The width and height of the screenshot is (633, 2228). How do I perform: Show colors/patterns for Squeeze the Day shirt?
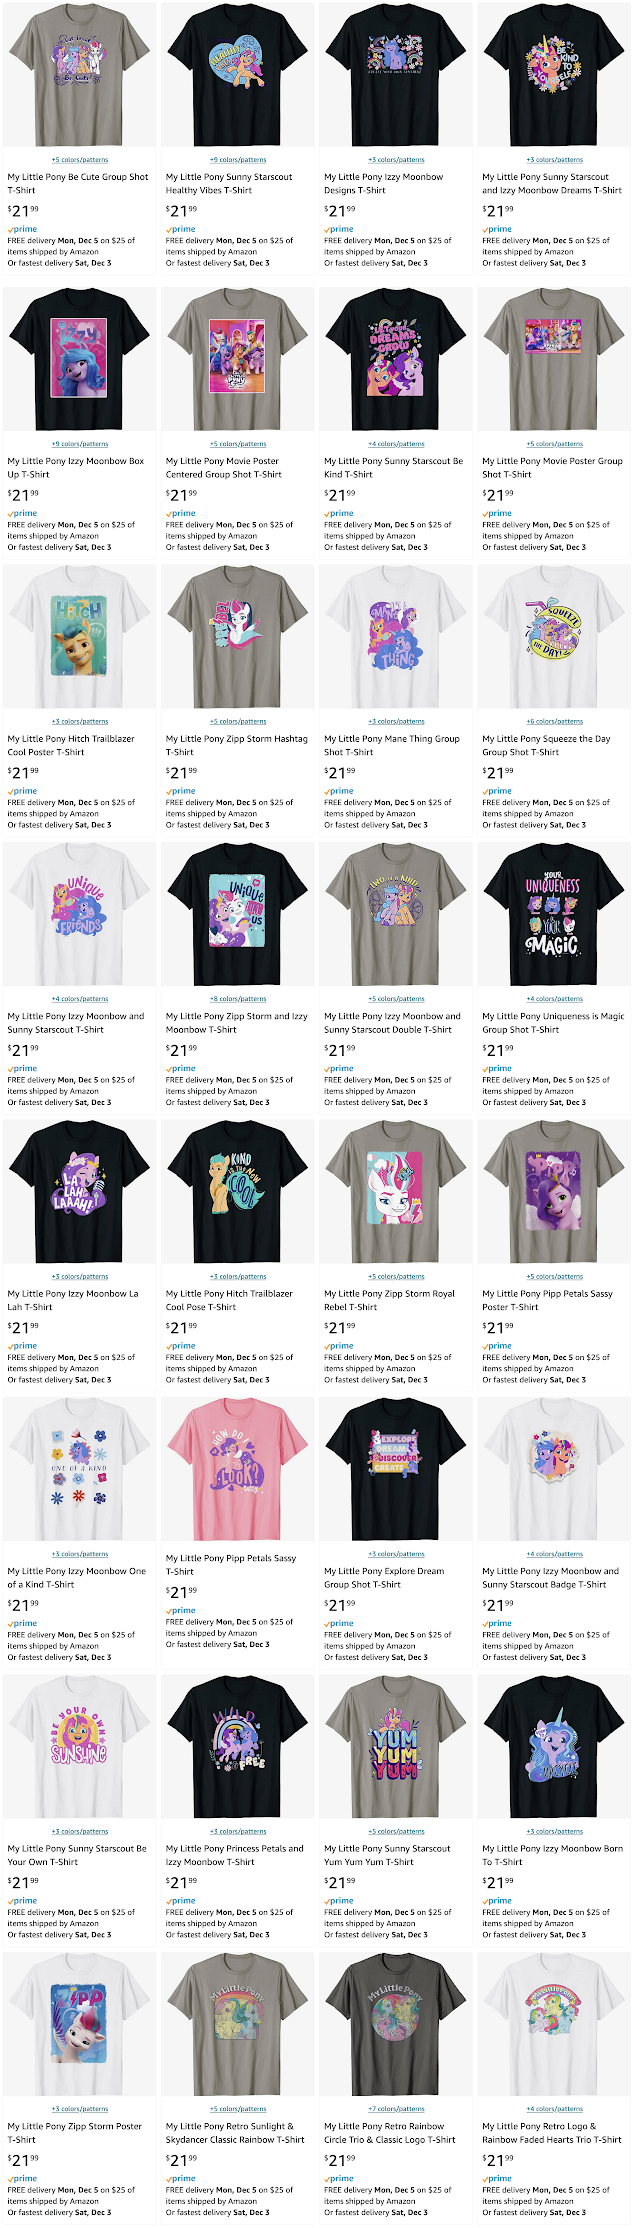[x=555, y=721]
